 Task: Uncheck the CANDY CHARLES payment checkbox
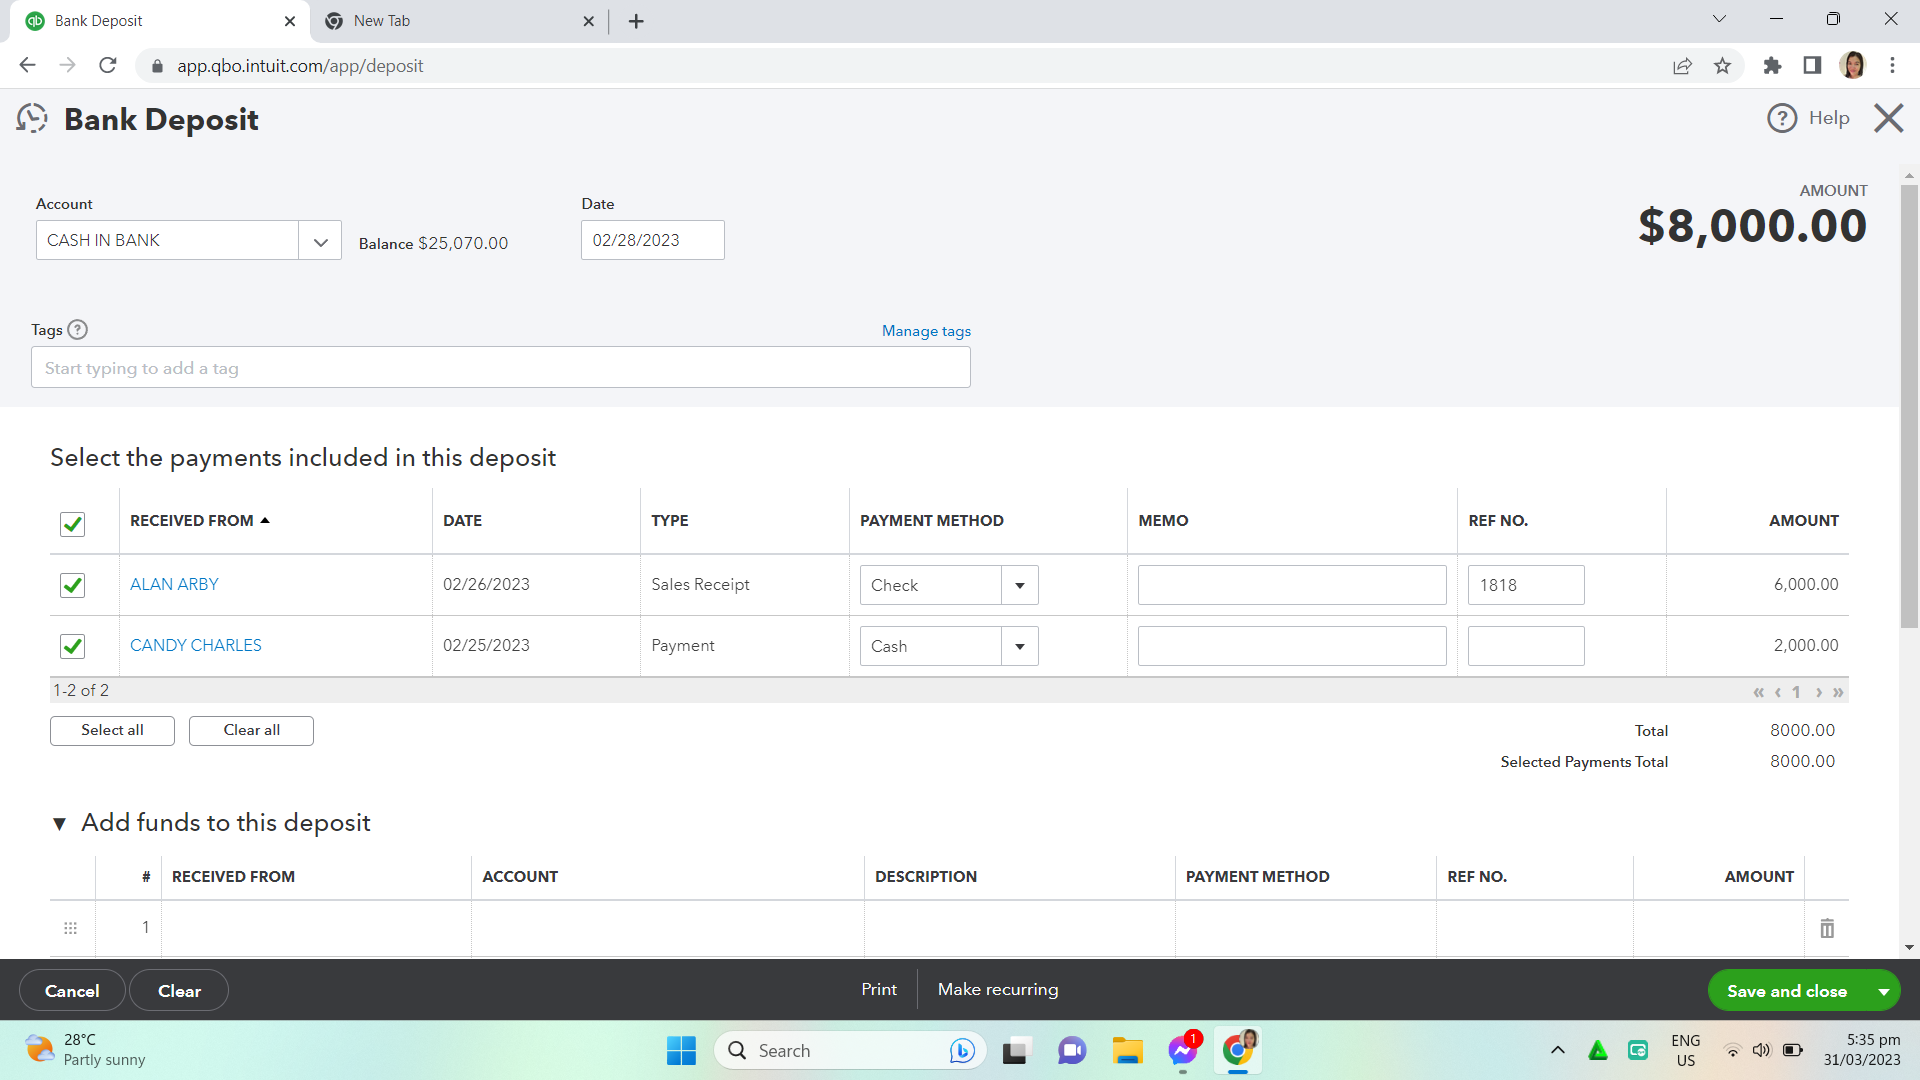pos(72,646)
